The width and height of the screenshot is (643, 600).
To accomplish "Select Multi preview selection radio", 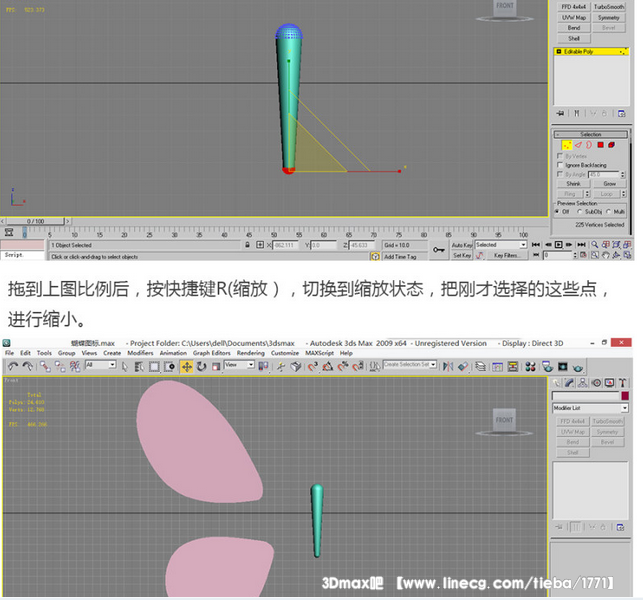I will pos(610,212).
